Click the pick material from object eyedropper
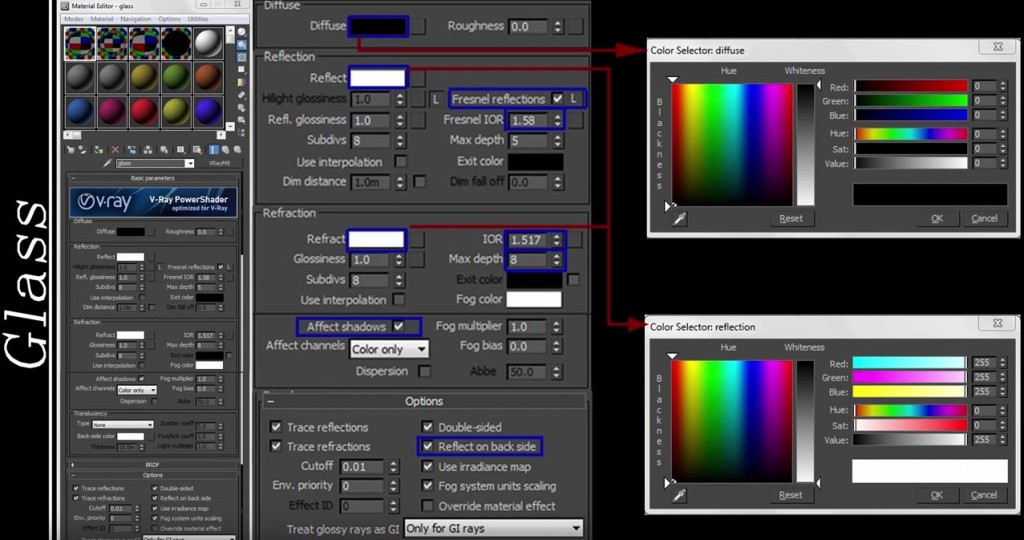 coord(108,163)
